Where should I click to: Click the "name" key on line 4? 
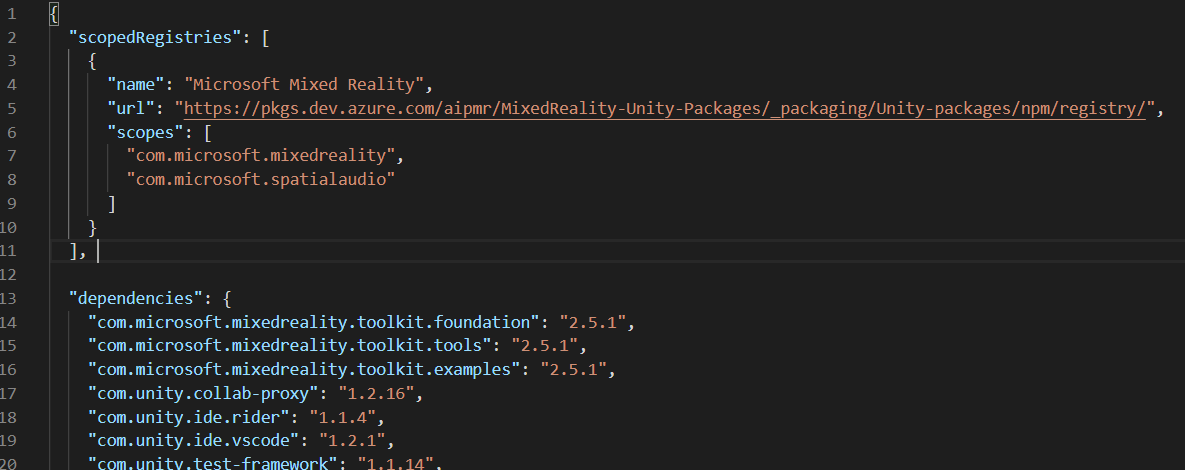(136, 84)
